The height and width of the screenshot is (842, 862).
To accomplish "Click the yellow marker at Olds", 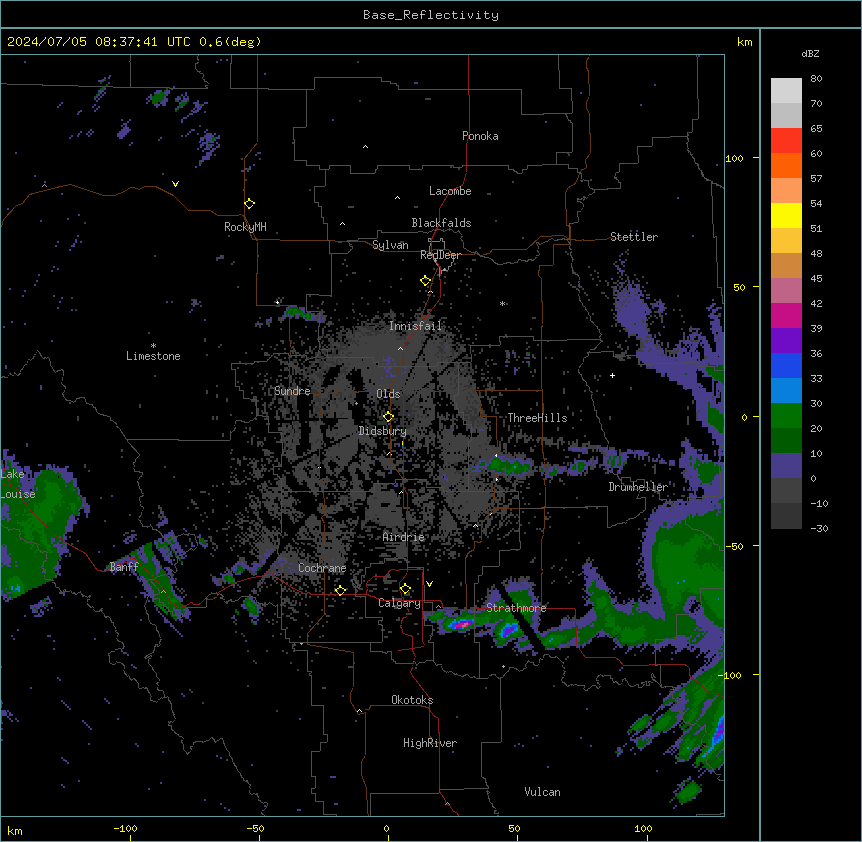I will pos(388,417).
